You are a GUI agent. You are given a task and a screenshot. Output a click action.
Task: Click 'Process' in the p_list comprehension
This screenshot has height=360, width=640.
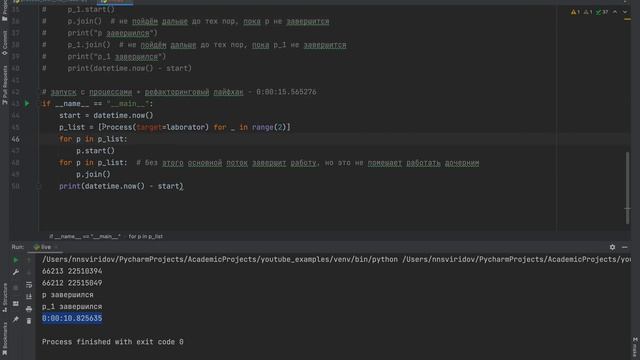point(117,127)
